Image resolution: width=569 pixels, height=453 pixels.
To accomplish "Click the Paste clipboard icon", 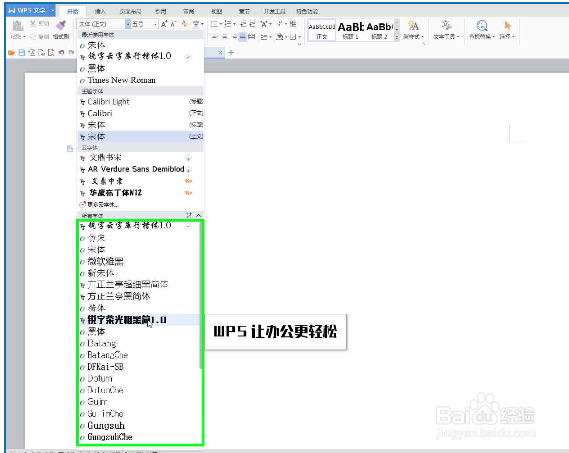I will 18,26.
